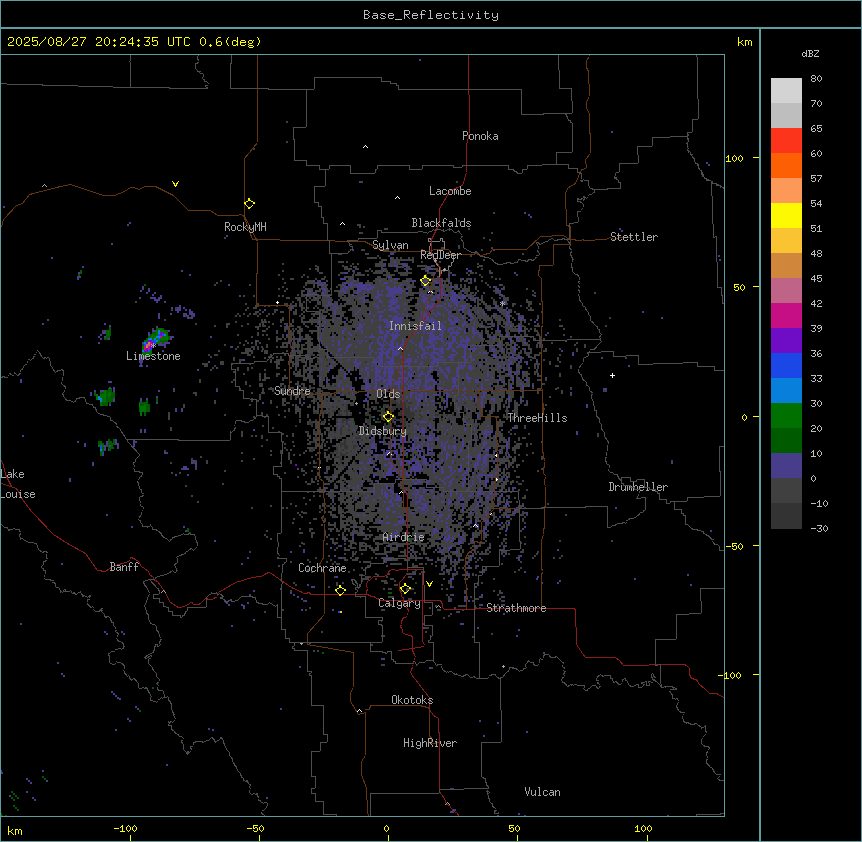Click the white asterisk marker east of Innisfail
This screenshot has height=842, width=862.
coord(502,303)
